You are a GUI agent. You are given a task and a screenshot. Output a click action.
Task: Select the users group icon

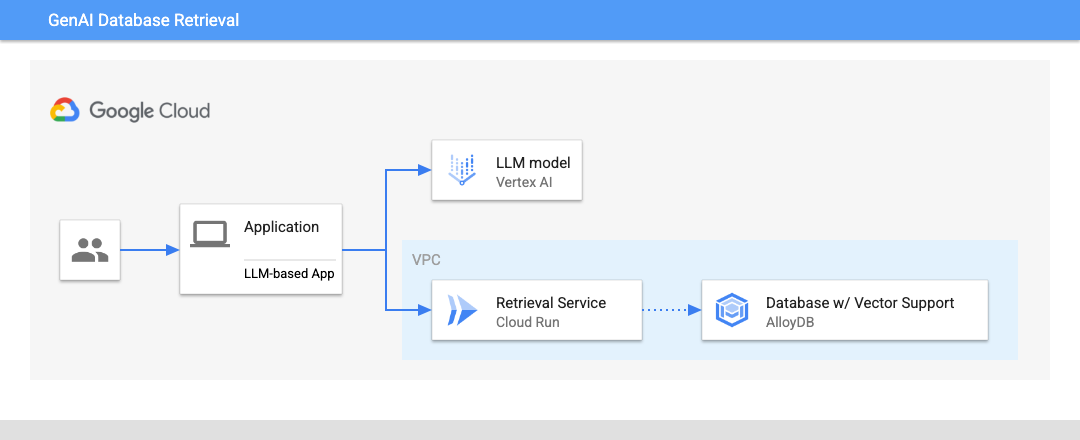(x=90, y=250)
